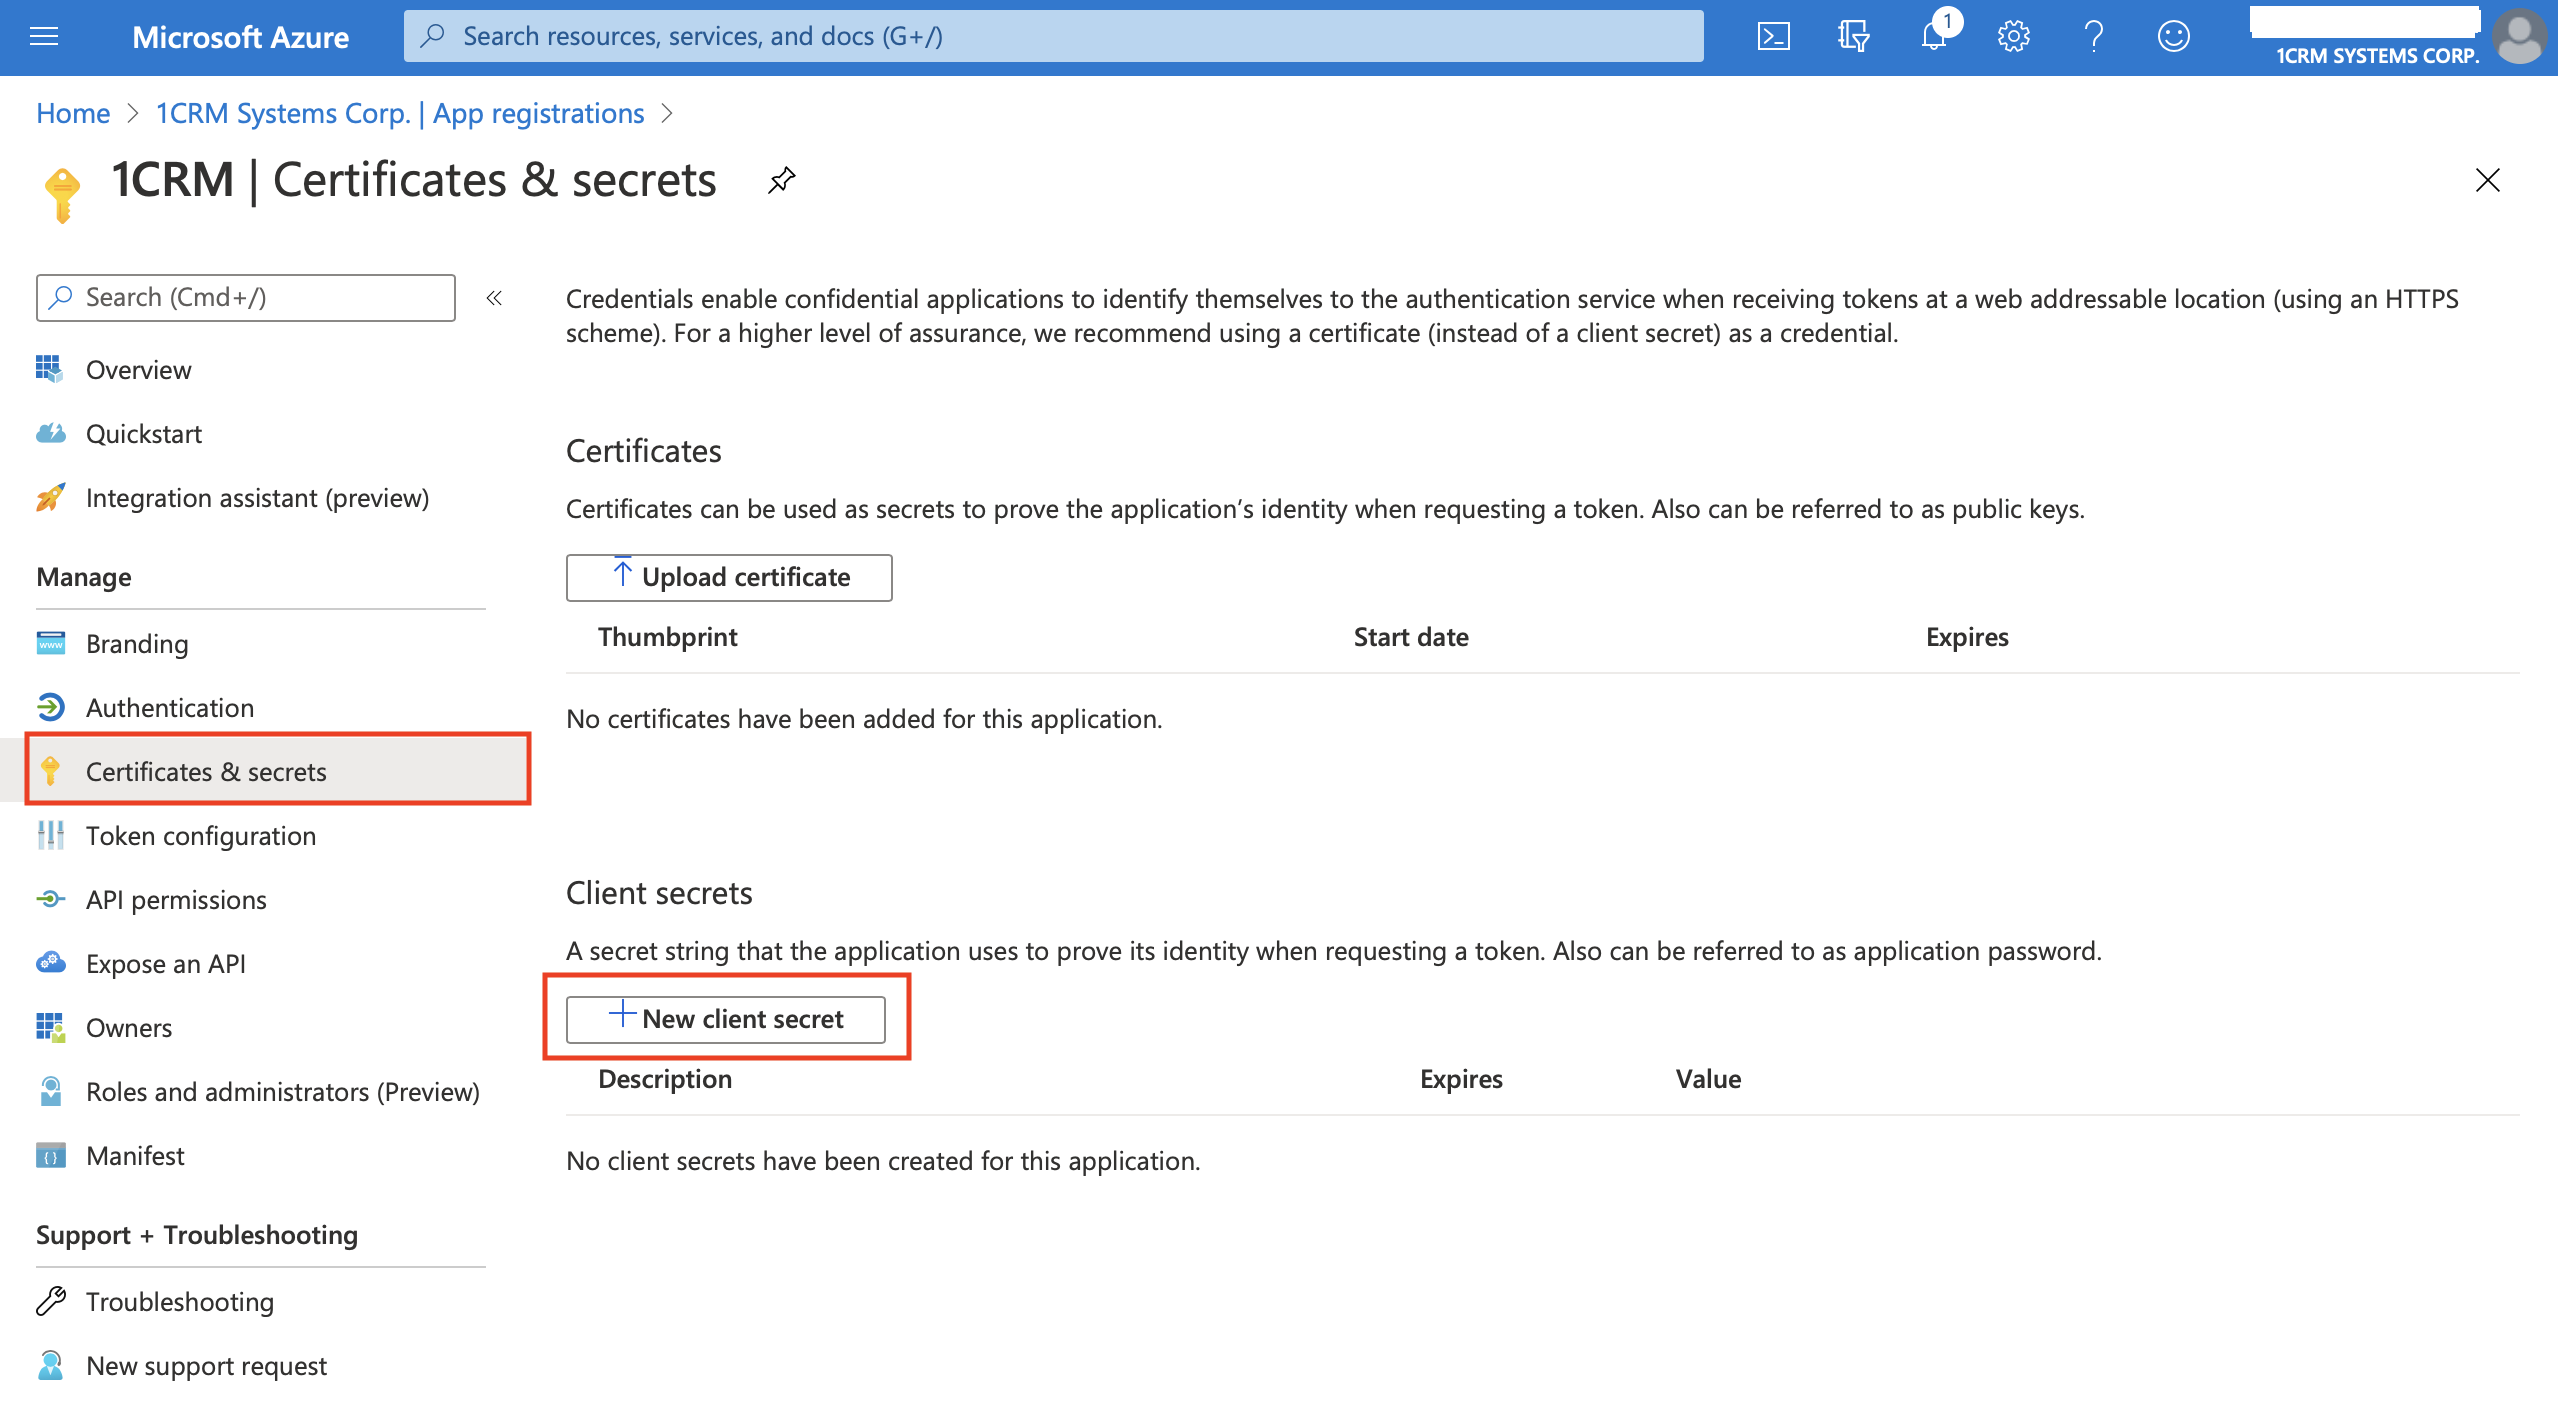This screenshot has width=2558, height=1402.
Task: Open Integration assistant (preview)
Action: click(x=260, y=497)
